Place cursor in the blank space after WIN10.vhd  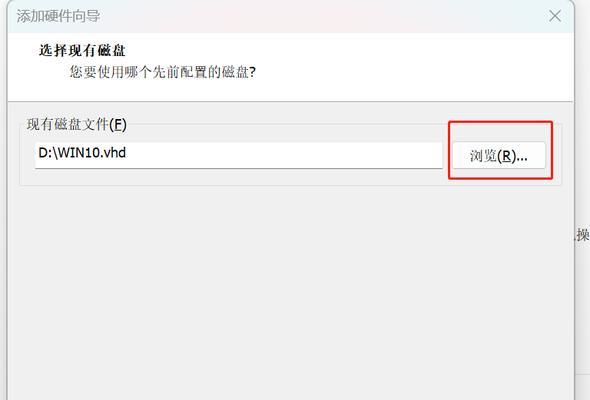coord(282,155)
